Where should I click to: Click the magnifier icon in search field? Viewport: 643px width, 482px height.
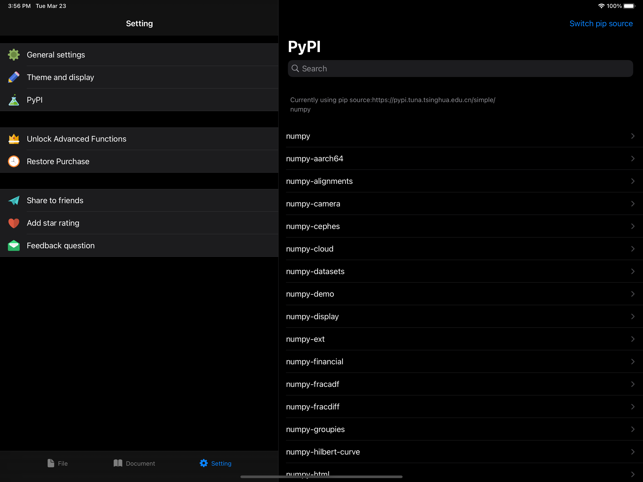tap(295, 69)
